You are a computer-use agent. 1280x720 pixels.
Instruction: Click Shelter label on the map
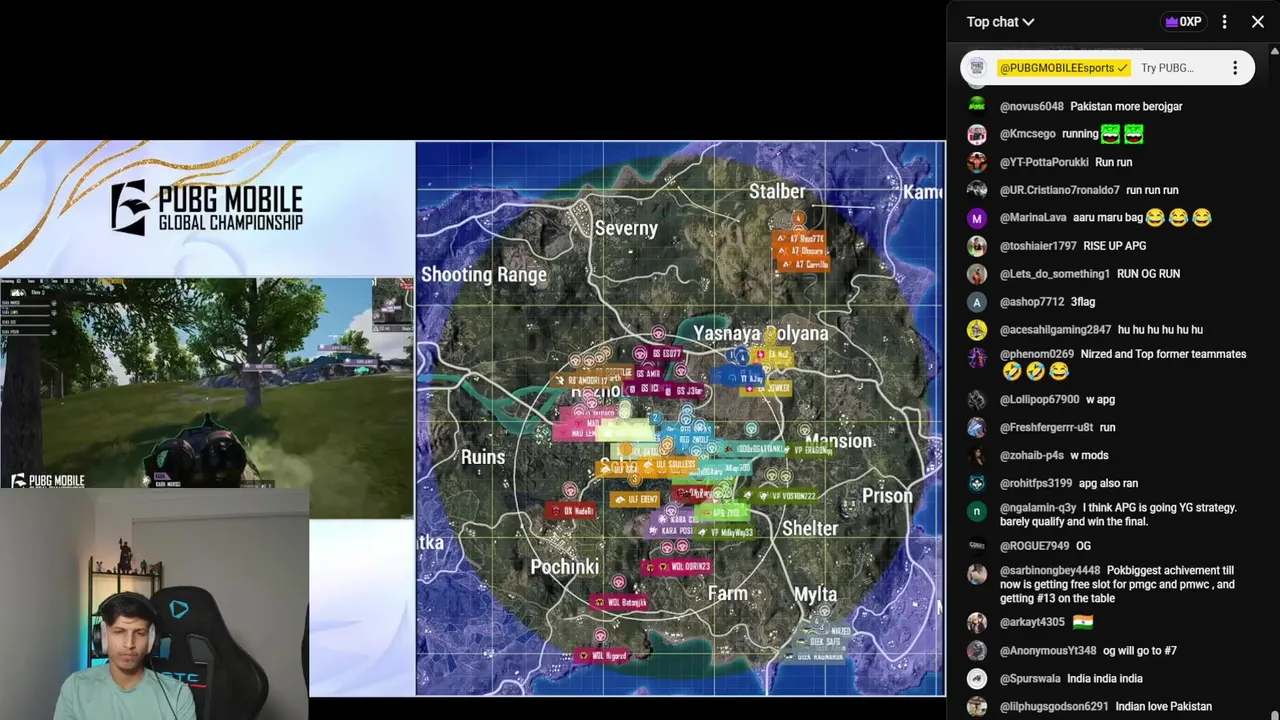pyautogui.click(x=810, y=528)
